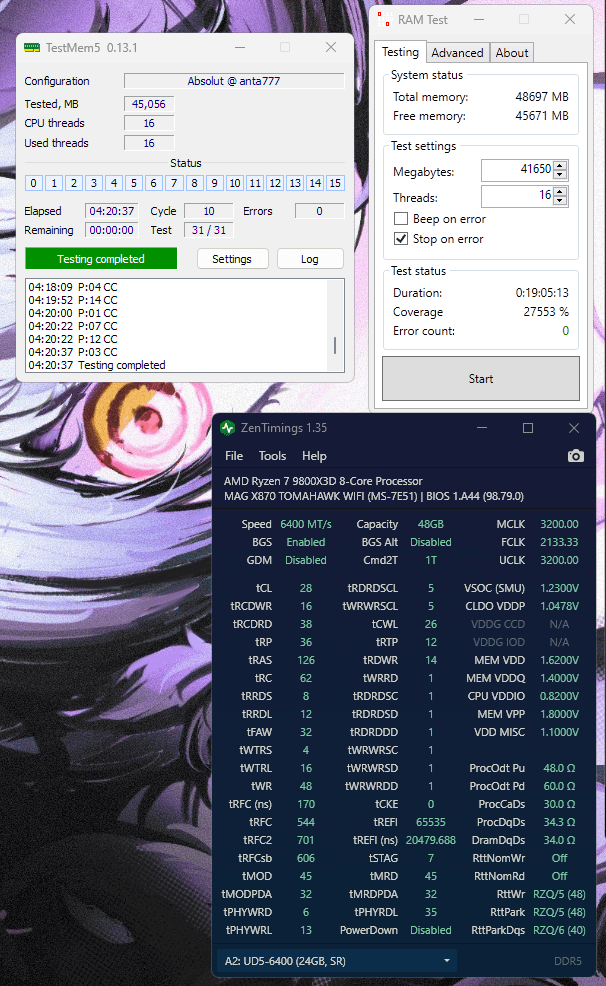Click the Tested MB value 45,056
This screenshot has height=986, width=606.
[149, 104]
